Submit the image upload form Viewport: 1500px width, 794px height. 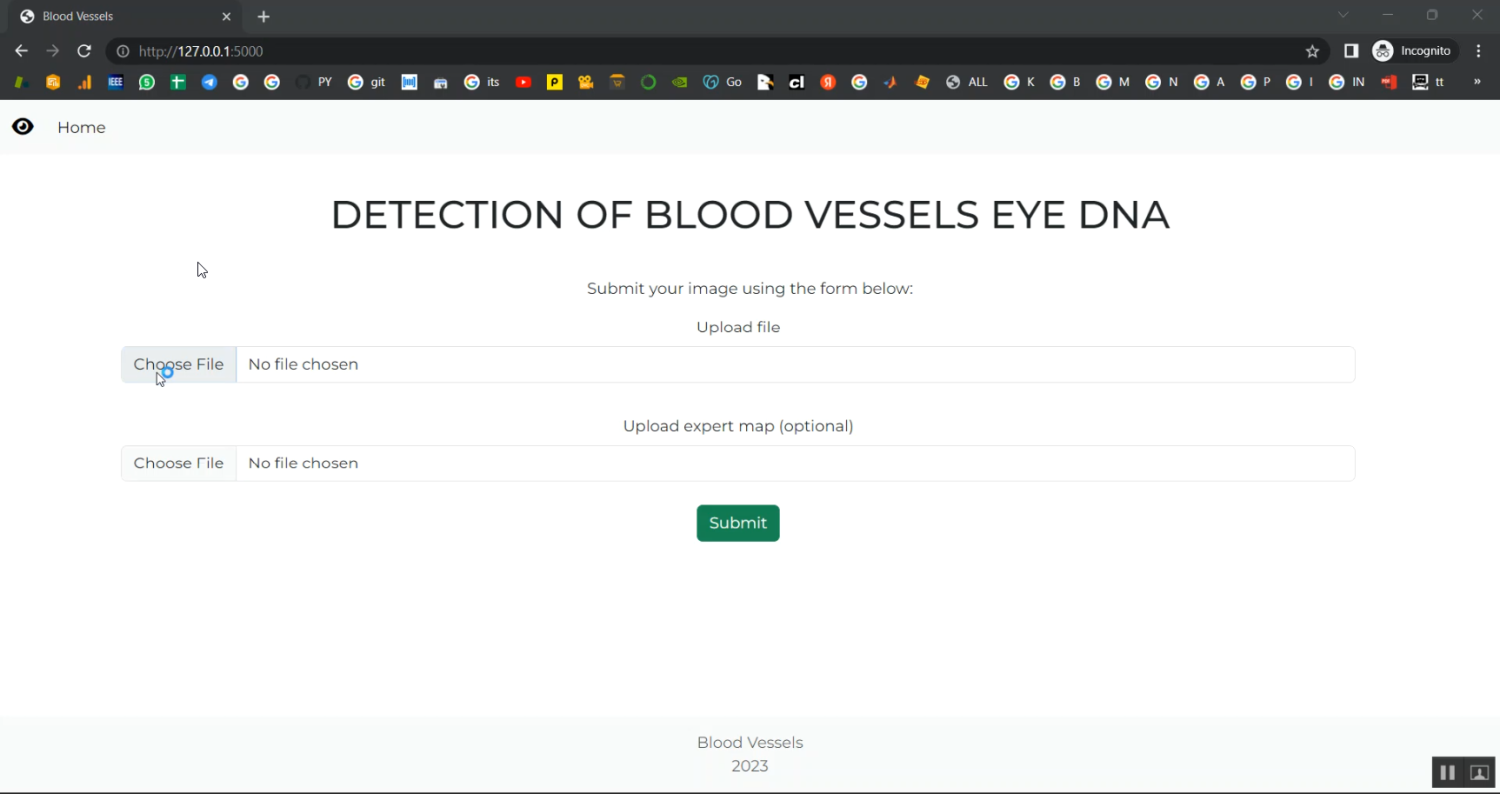738,523
